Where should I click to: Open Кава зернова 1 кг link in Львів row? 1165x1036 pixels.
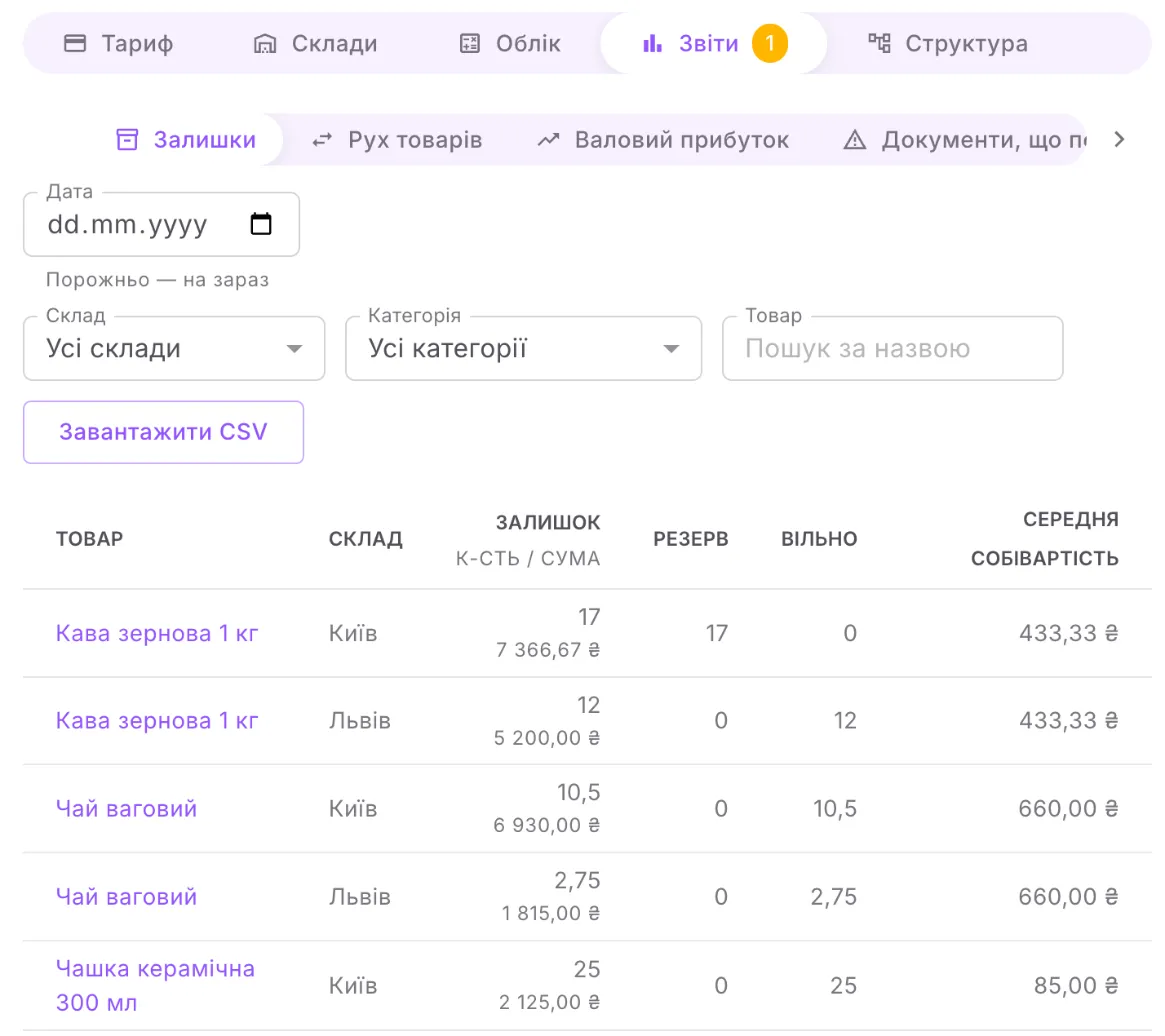[157, 721]
